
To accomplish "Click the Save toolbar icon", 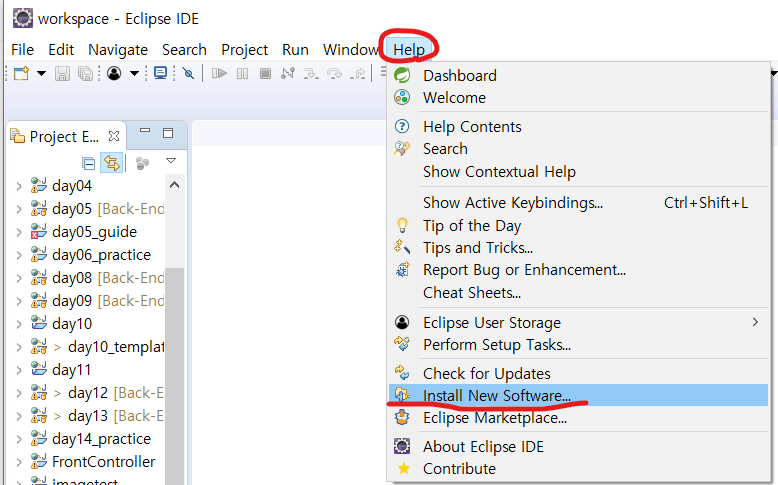I will click(62, 74).
